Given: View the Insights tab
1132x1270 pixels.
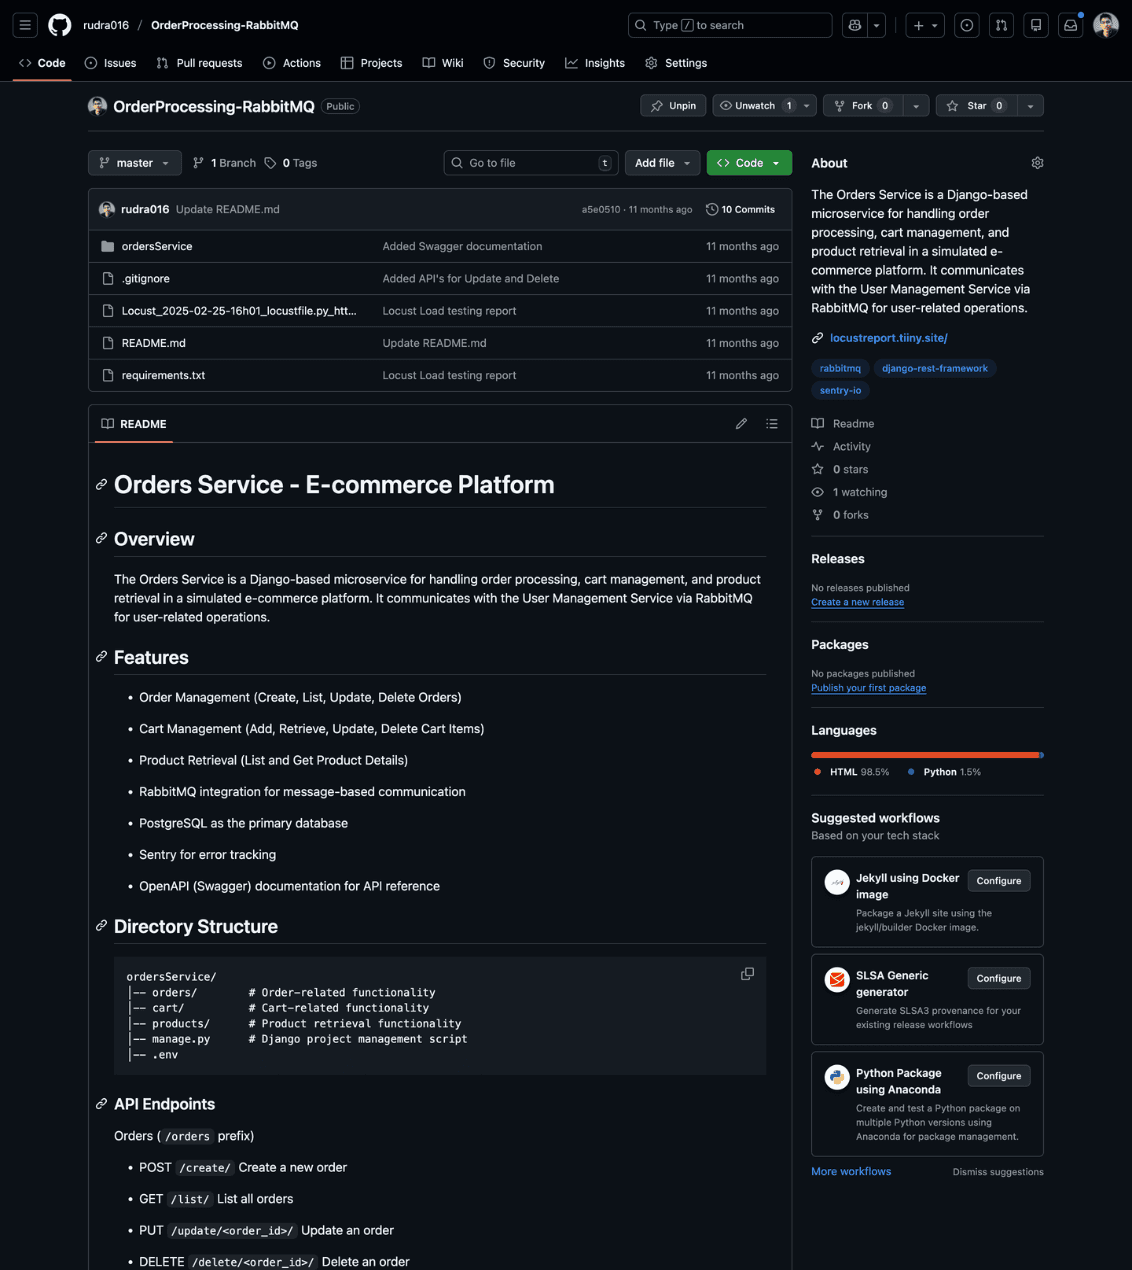Looking at the screenshot, I should 595,63.
